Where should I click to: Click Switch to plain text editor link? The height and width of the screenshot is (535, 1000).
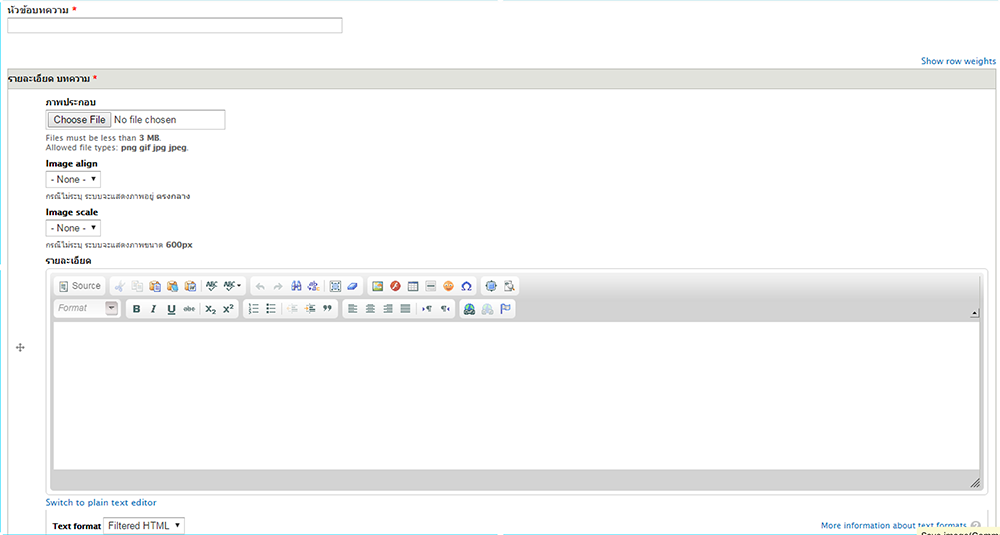pos(101,502)
